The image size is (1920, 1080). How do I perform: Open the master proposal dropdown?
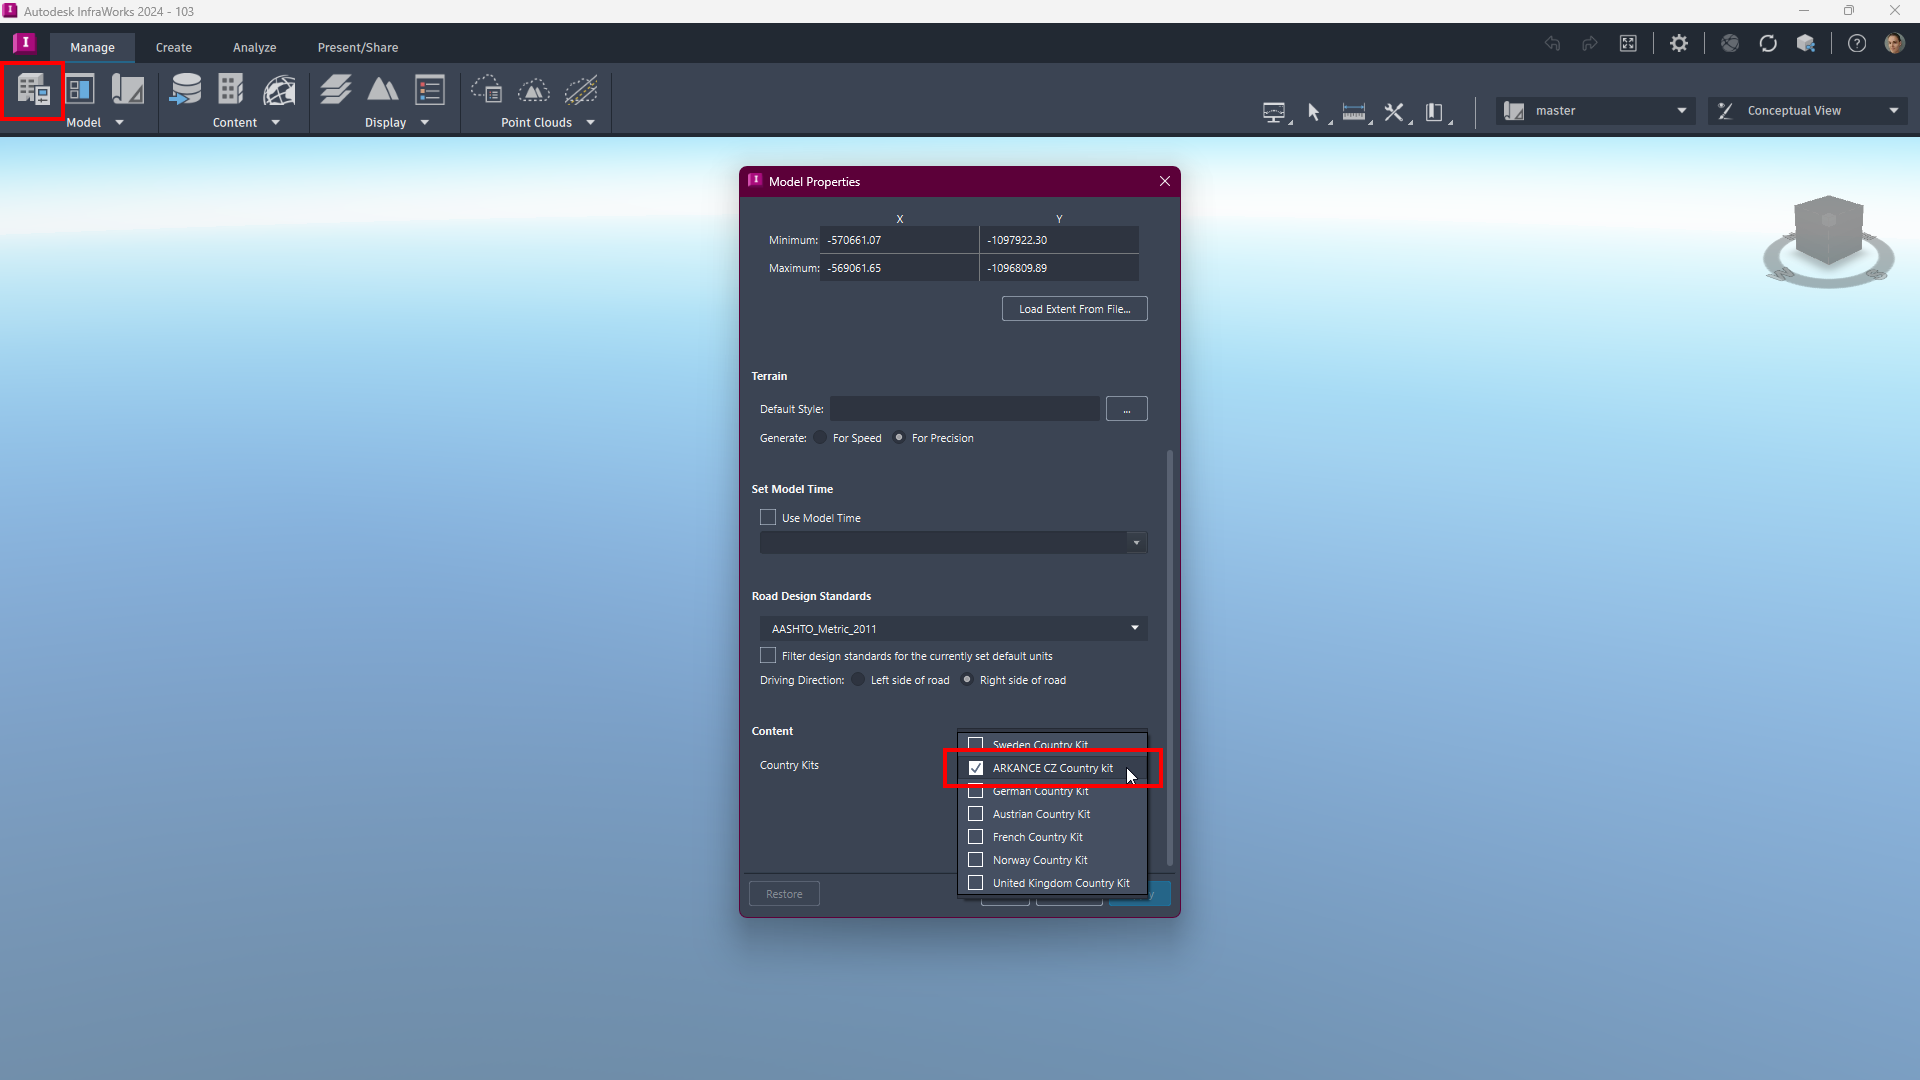click(x=1681, y=111)
